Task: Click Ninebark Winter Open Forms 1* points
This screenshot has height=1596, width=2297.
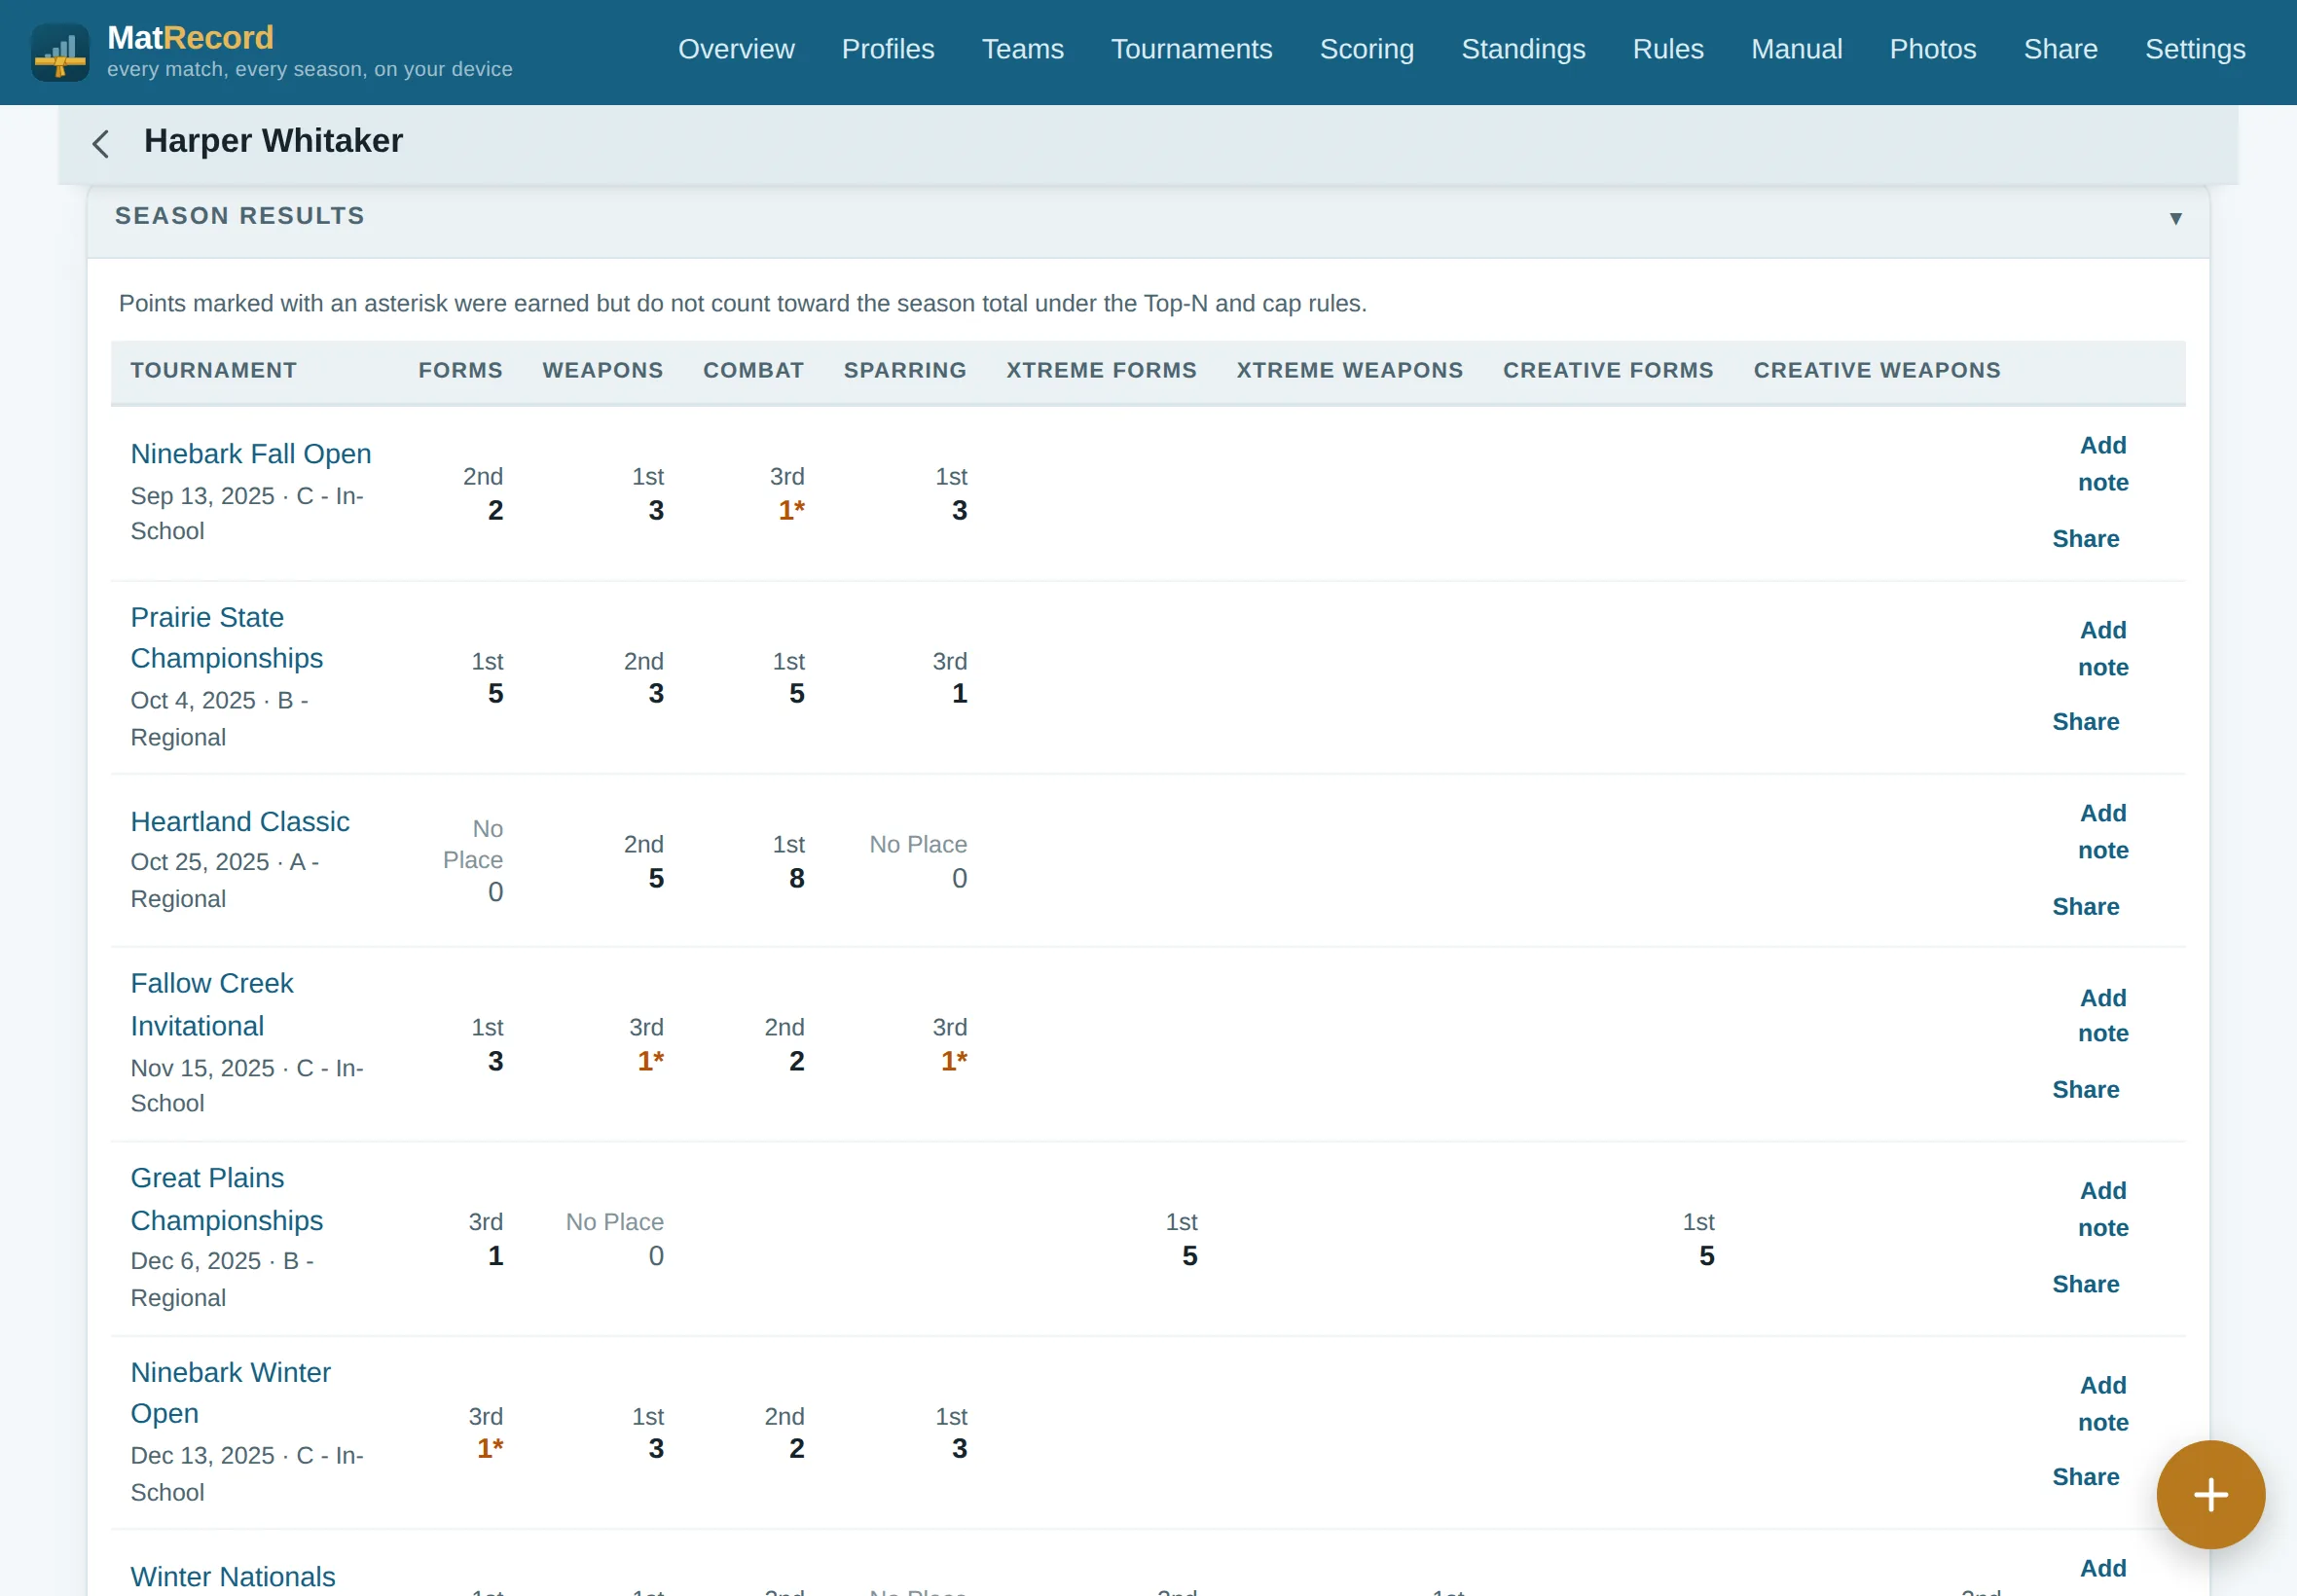Action: coord(490,1448)
